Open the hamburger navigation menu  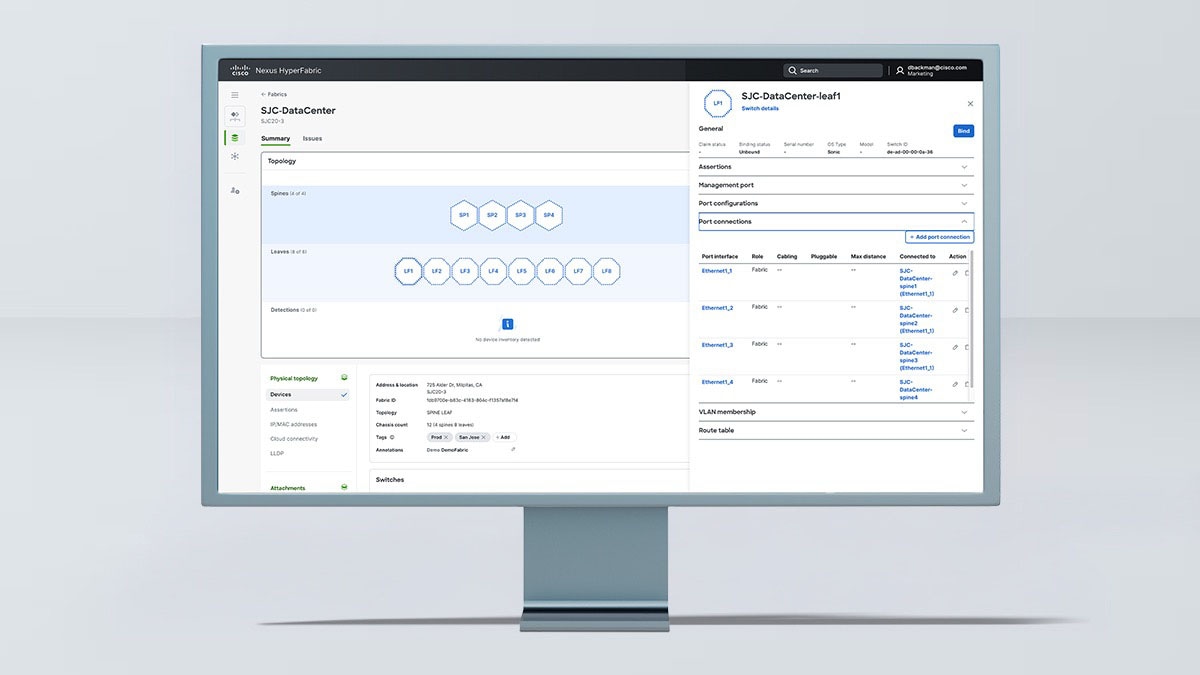[x=235, y=95]
